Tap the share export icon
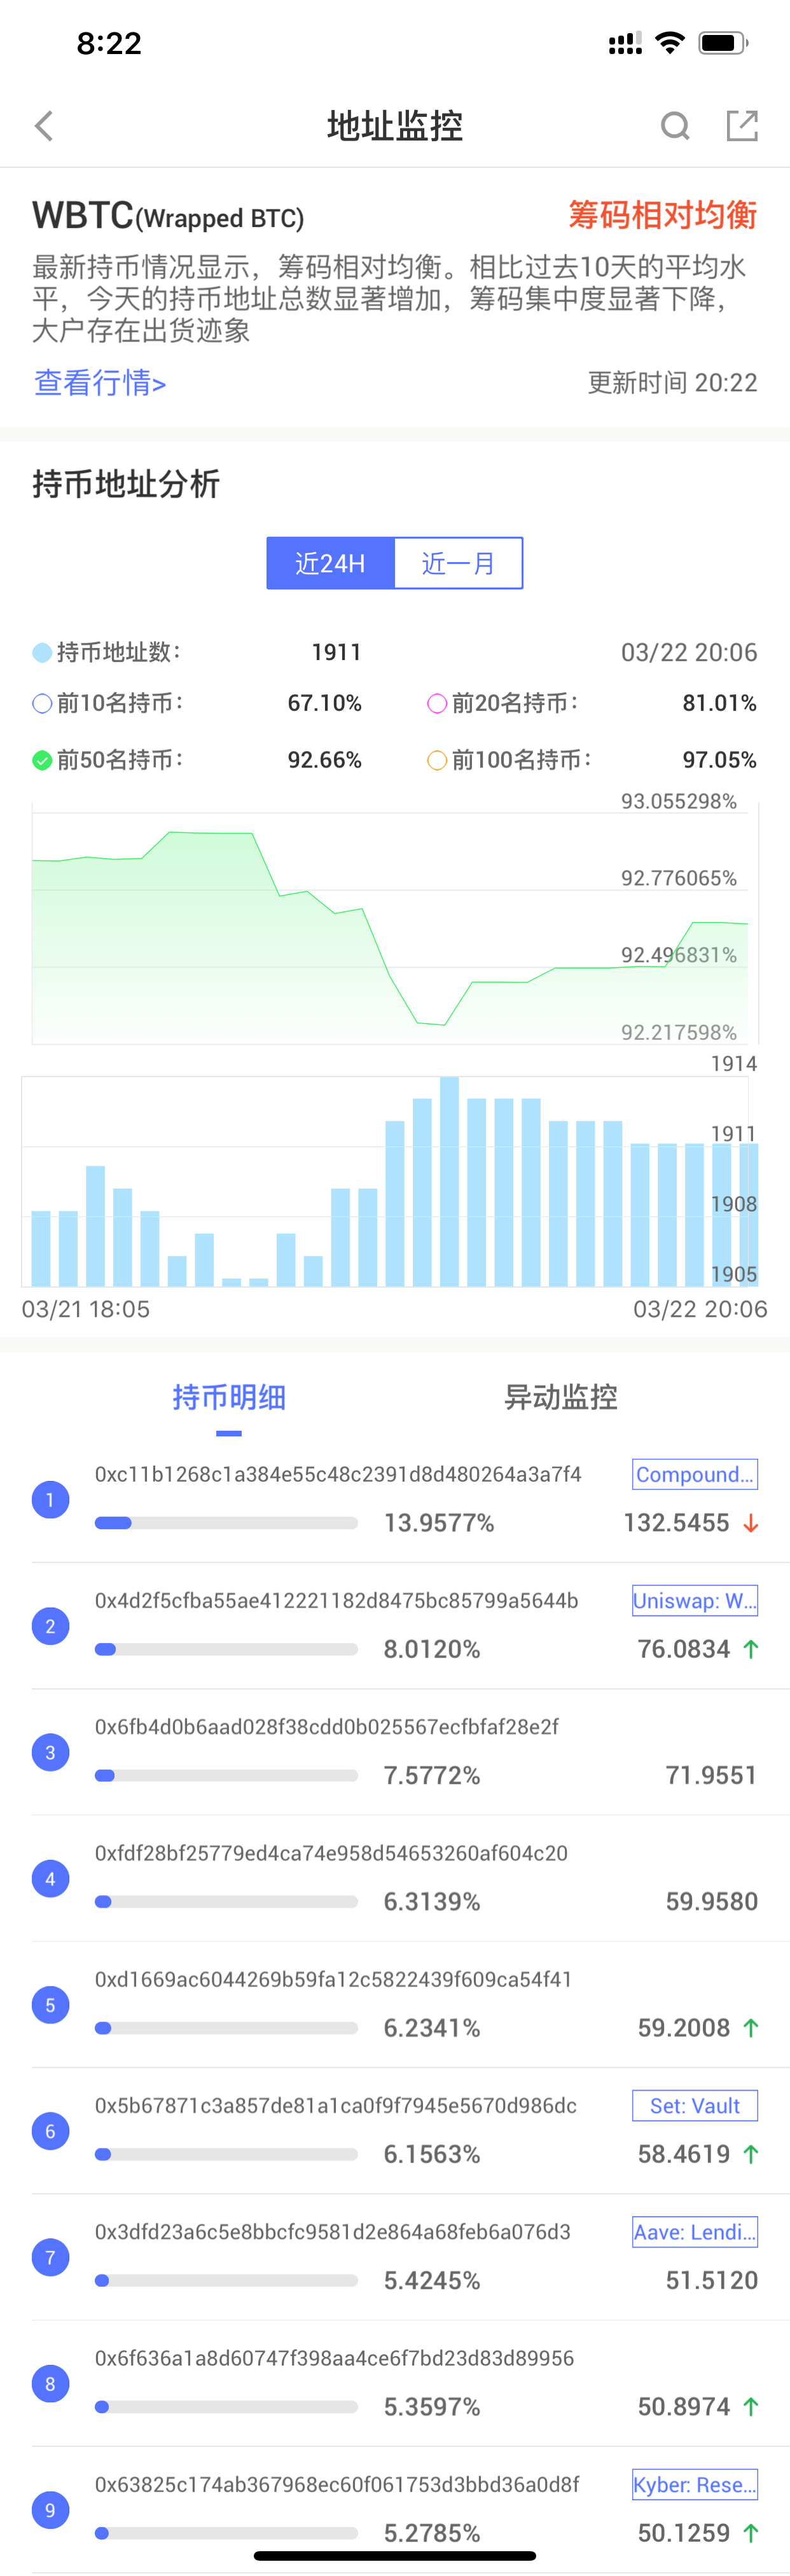The width and height of the screenshot is (790, 2576). tap(742, 126)
